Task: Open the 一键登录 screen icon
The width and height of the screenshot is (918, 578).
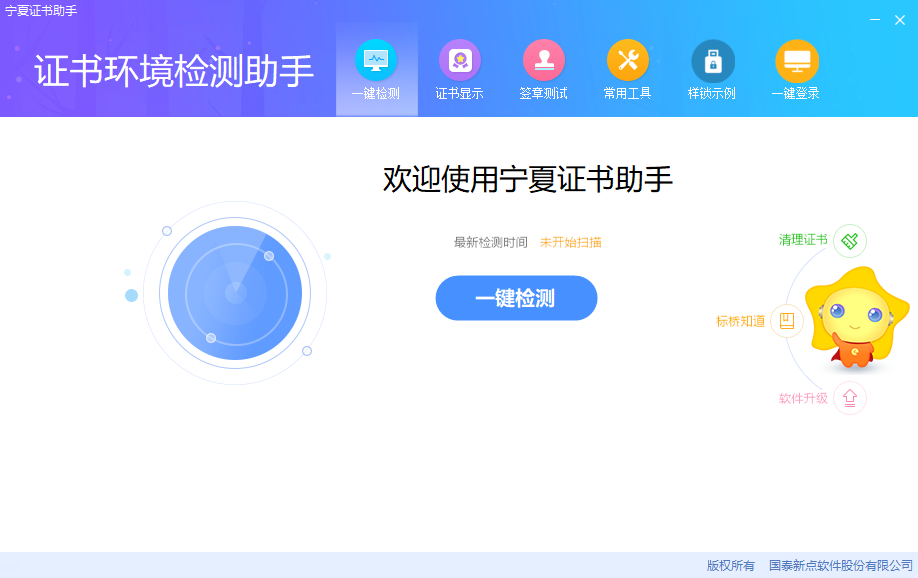Action: pos(796,61)
